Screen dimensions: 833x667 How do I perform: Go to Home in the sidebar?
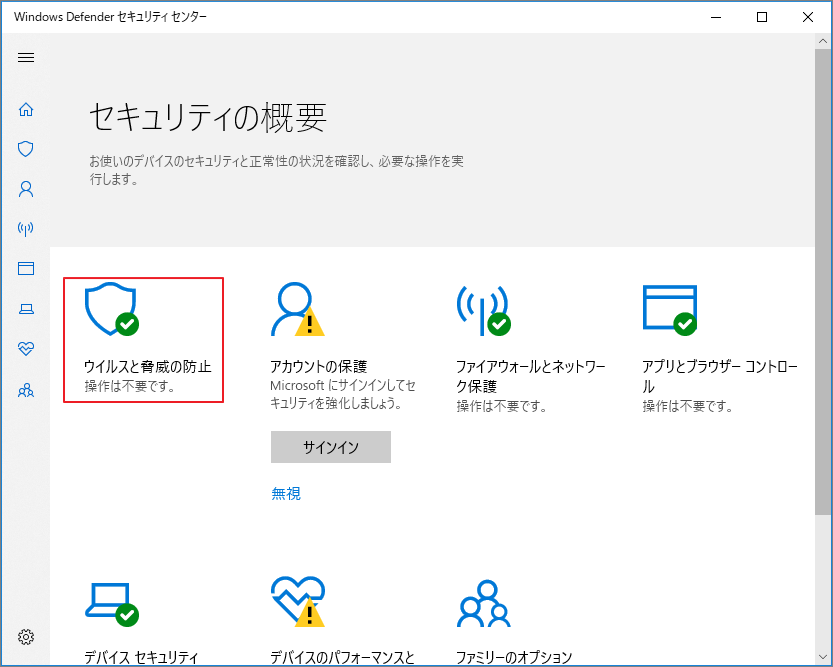pos(26,109)
